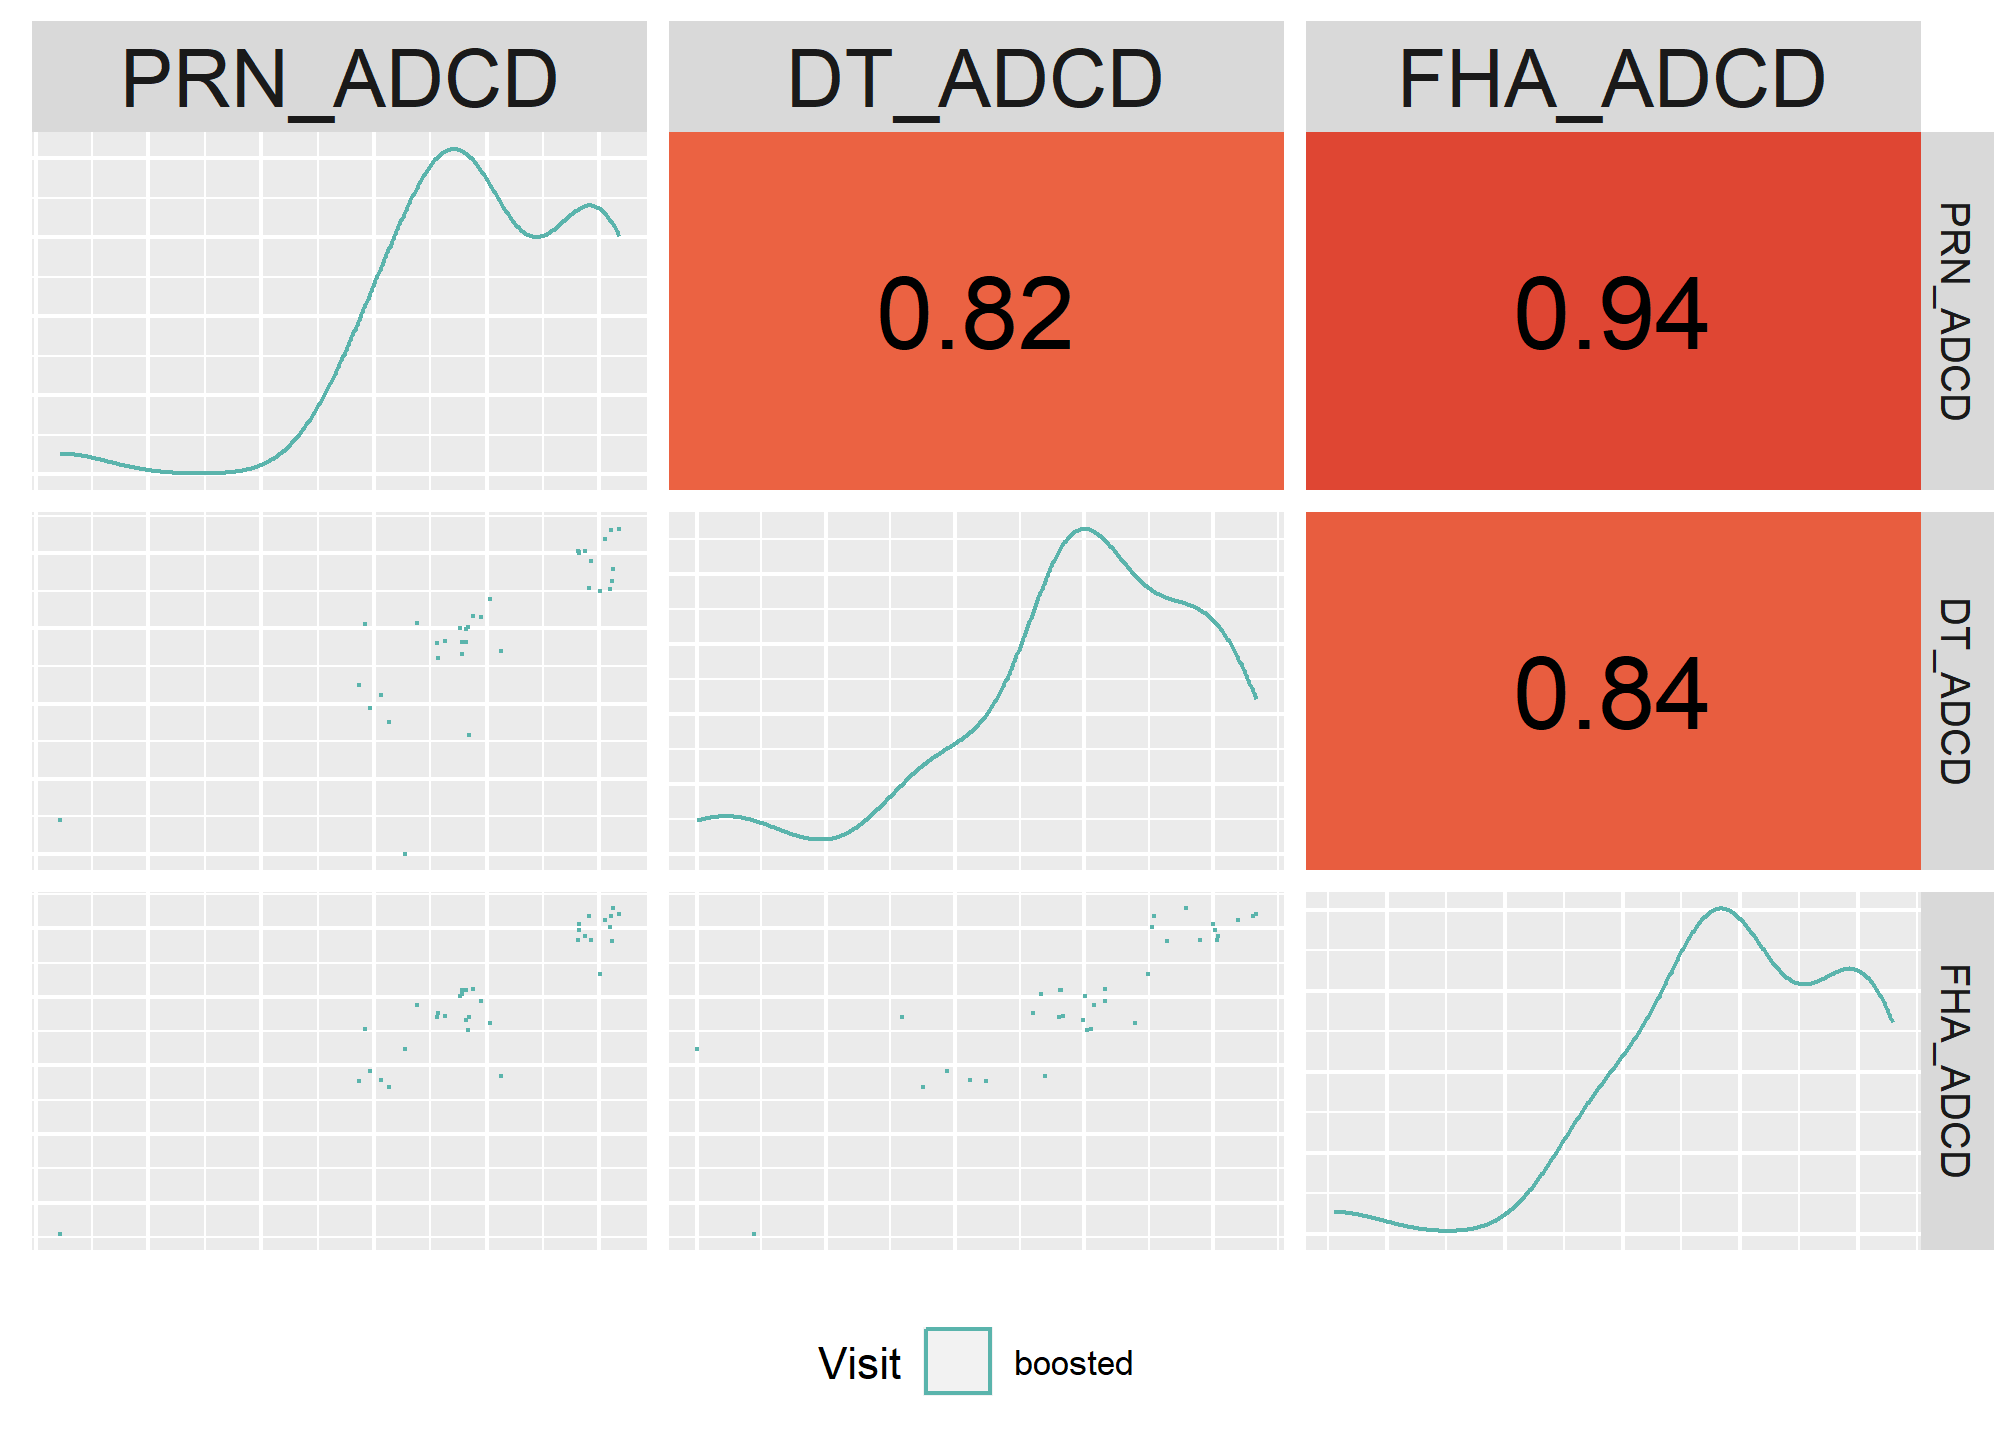Click the FHA versus DT scatter panel
This screenshot has width=2016, height=1440.
[x=976, y=1071]
